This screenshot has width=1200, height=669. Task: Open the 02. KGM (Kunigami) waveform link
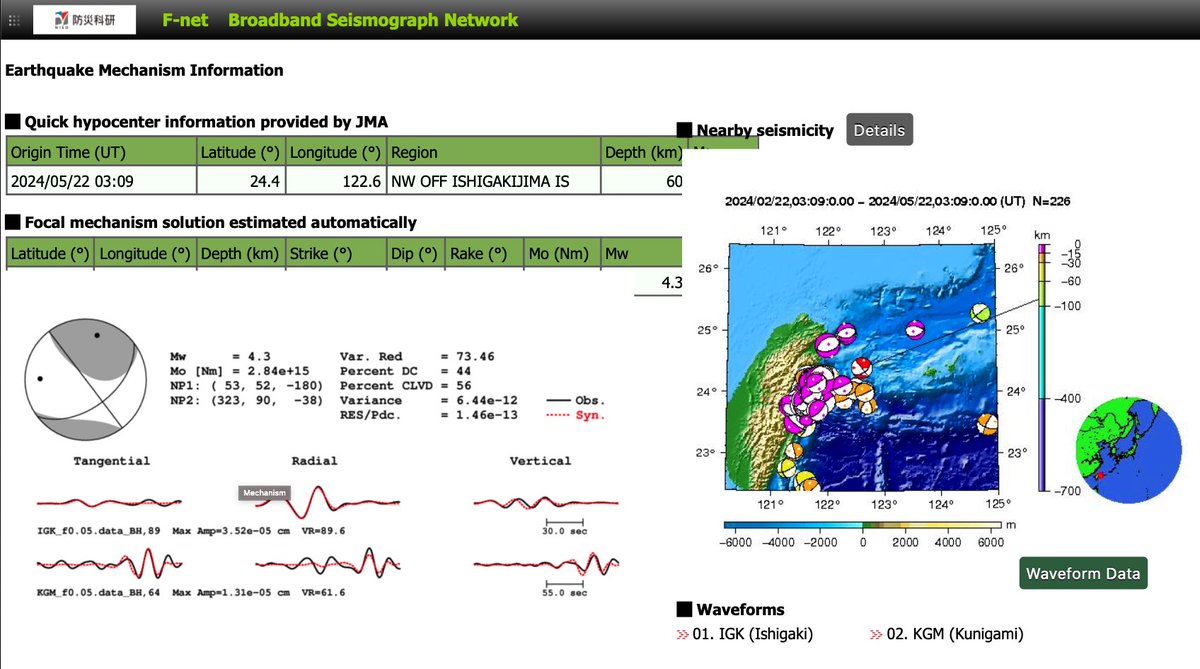tap(956, 634)
